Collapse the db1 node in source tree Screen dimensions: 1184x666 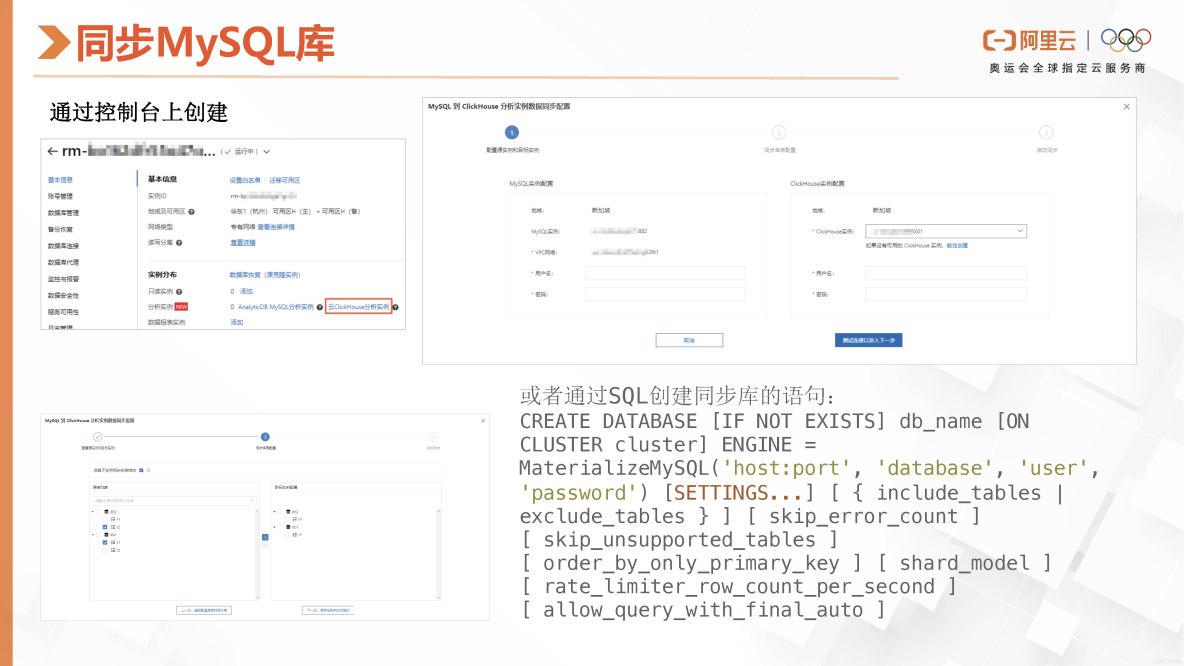click(93, 535)
